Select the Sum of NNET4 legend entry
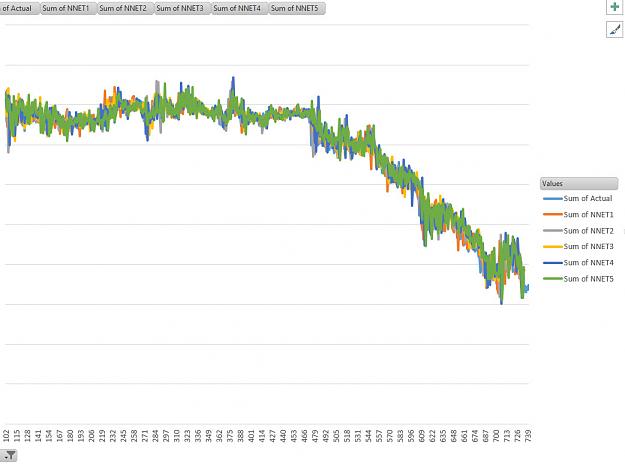The width and height of the screenshot is (625, 464). pyautogui.click(x=578, y=262)
